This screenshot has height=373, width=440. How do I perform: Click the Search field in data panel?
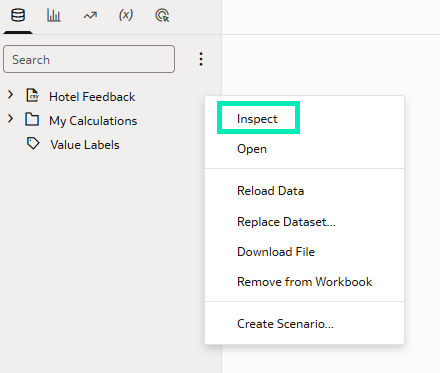coord(89,59)
